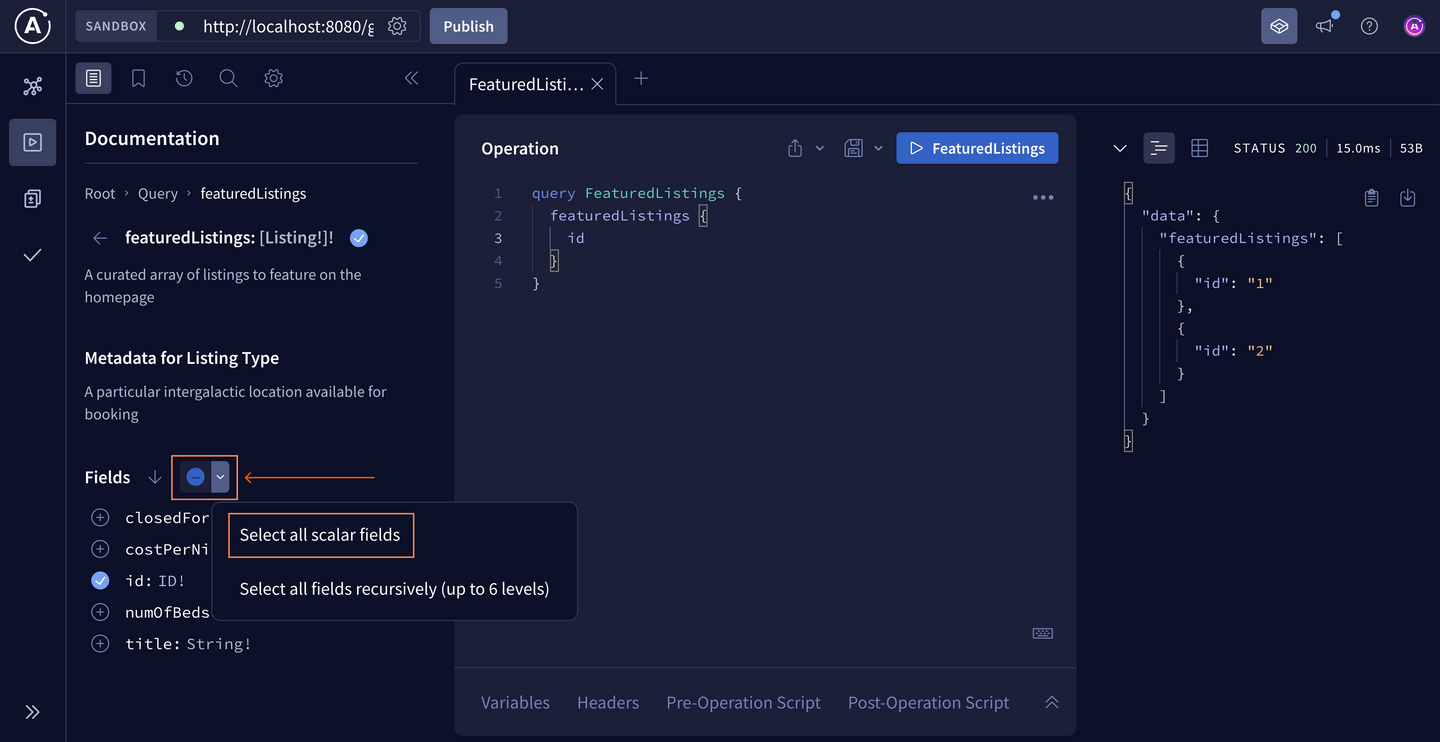The image size is (1440, 742).
Task: Open the save operation dropdown chevron
Action: click(878, 147)
